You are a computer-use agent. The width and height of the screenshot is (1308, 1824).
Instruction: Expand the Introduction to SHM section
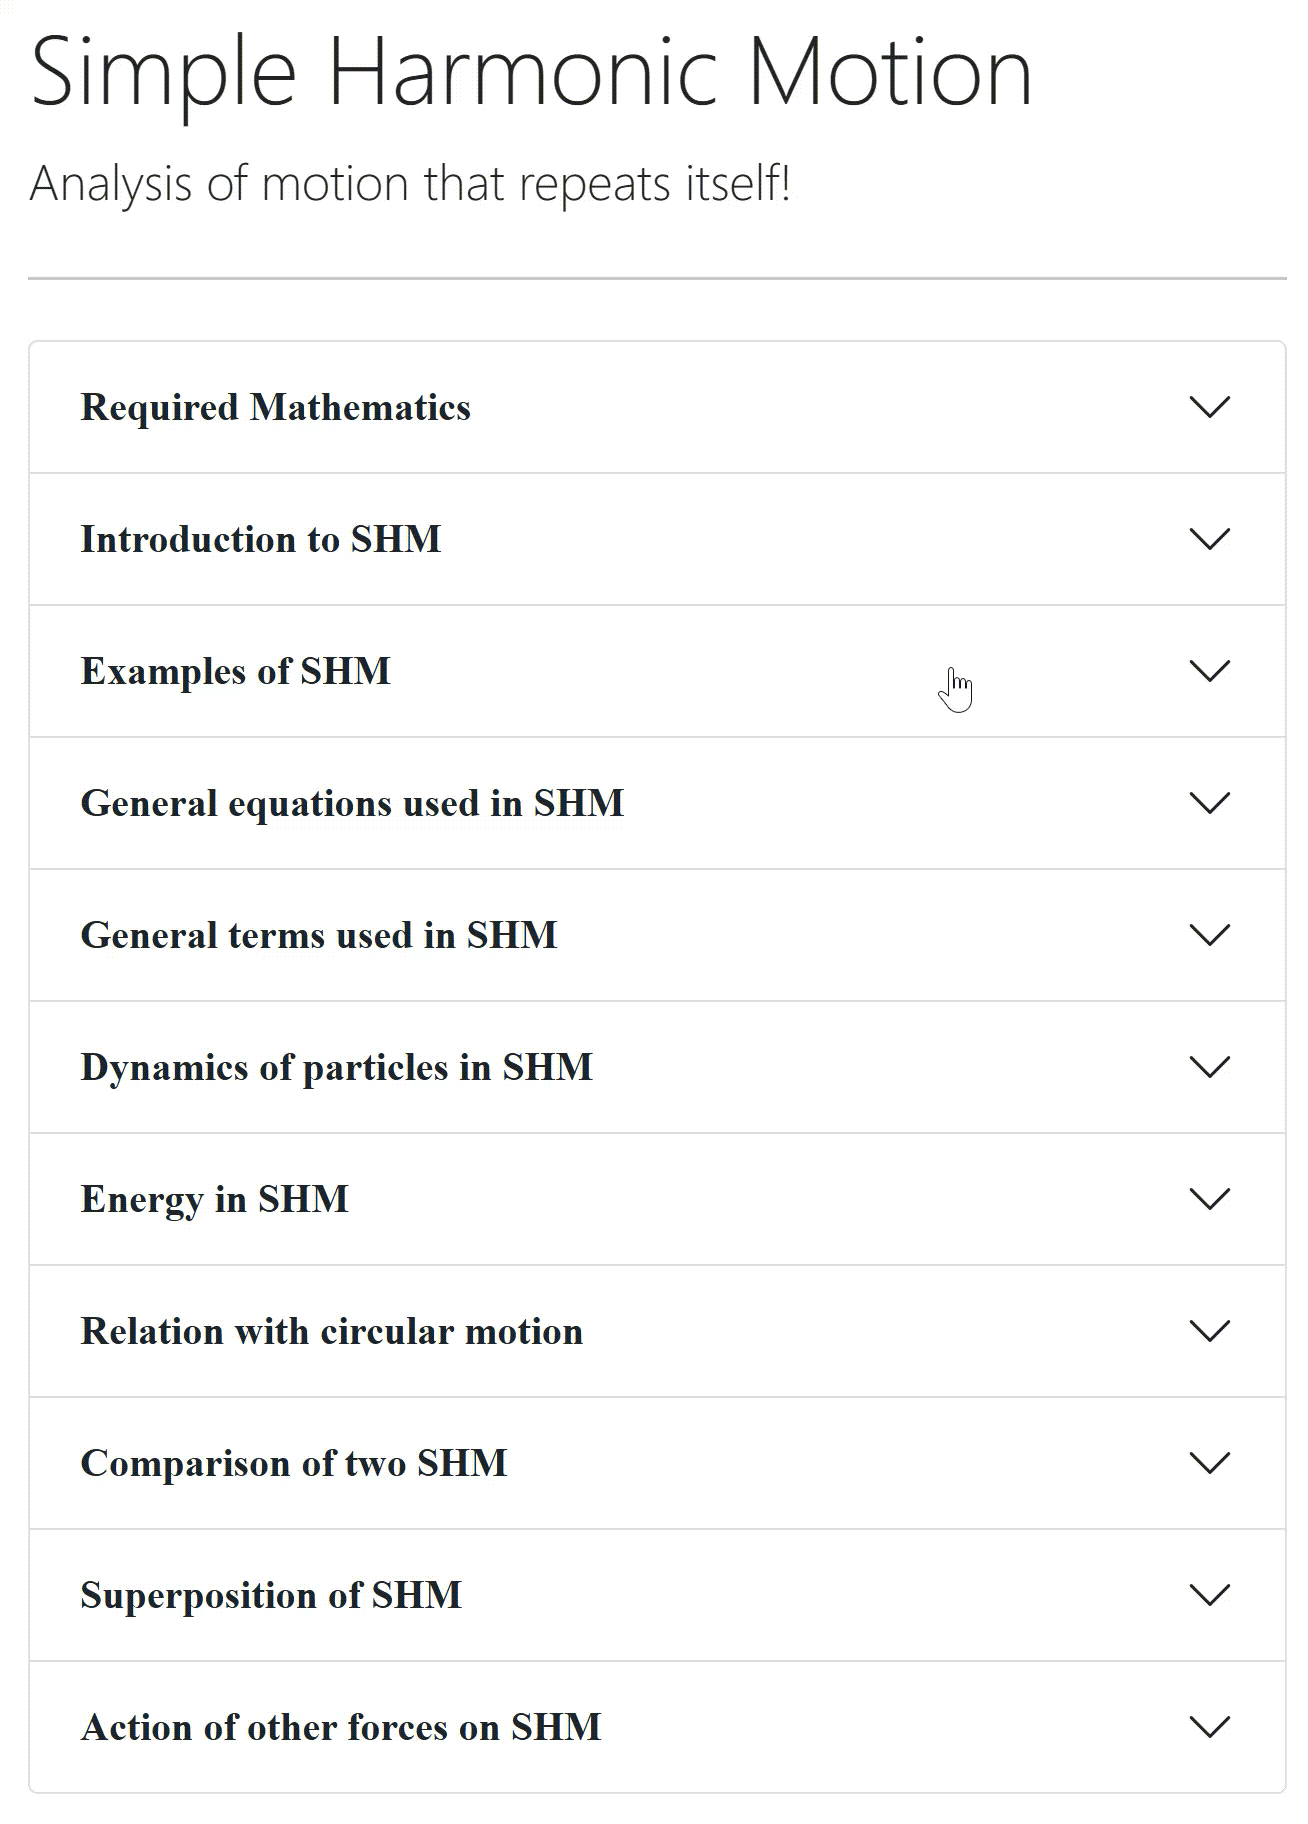260,540
